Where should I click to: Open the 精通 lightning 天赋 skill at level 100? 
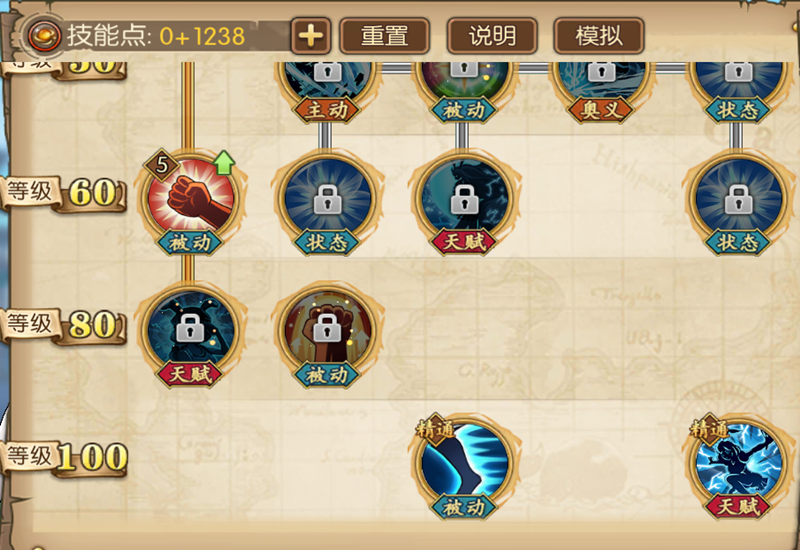coord(738,461)
